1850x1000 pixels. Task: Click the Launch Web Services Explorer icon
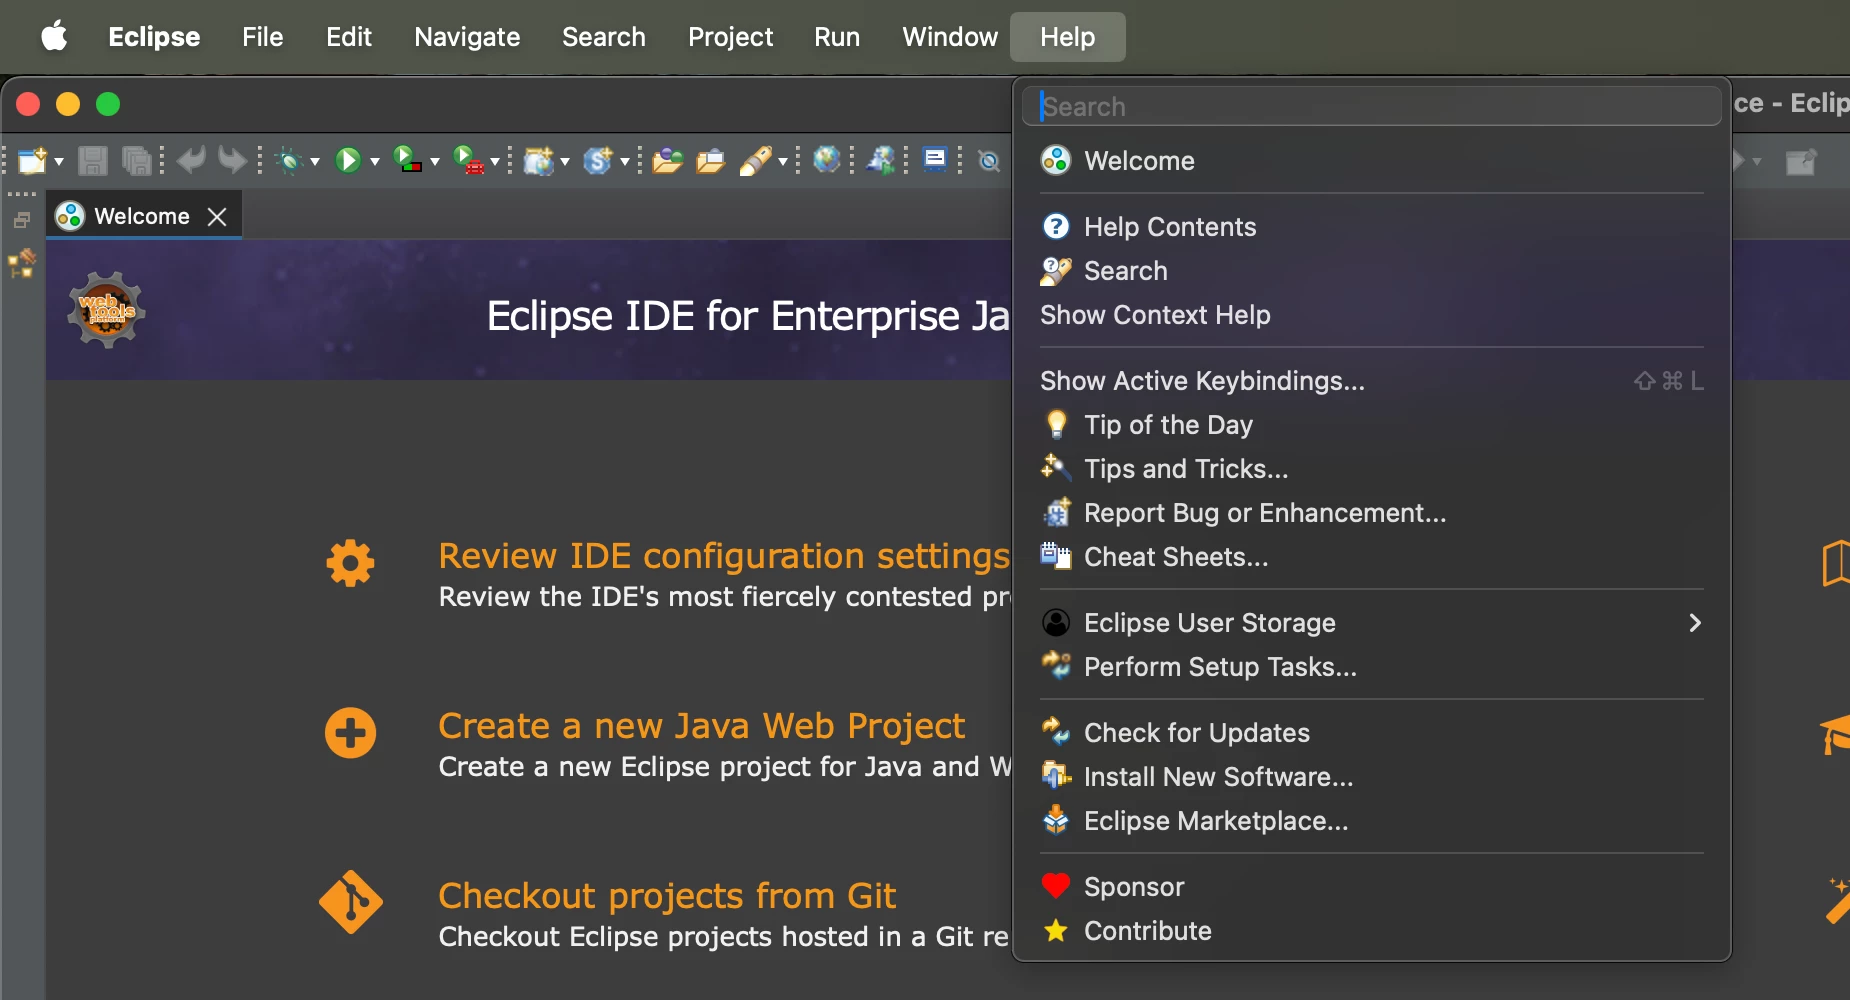pos(881,159)
